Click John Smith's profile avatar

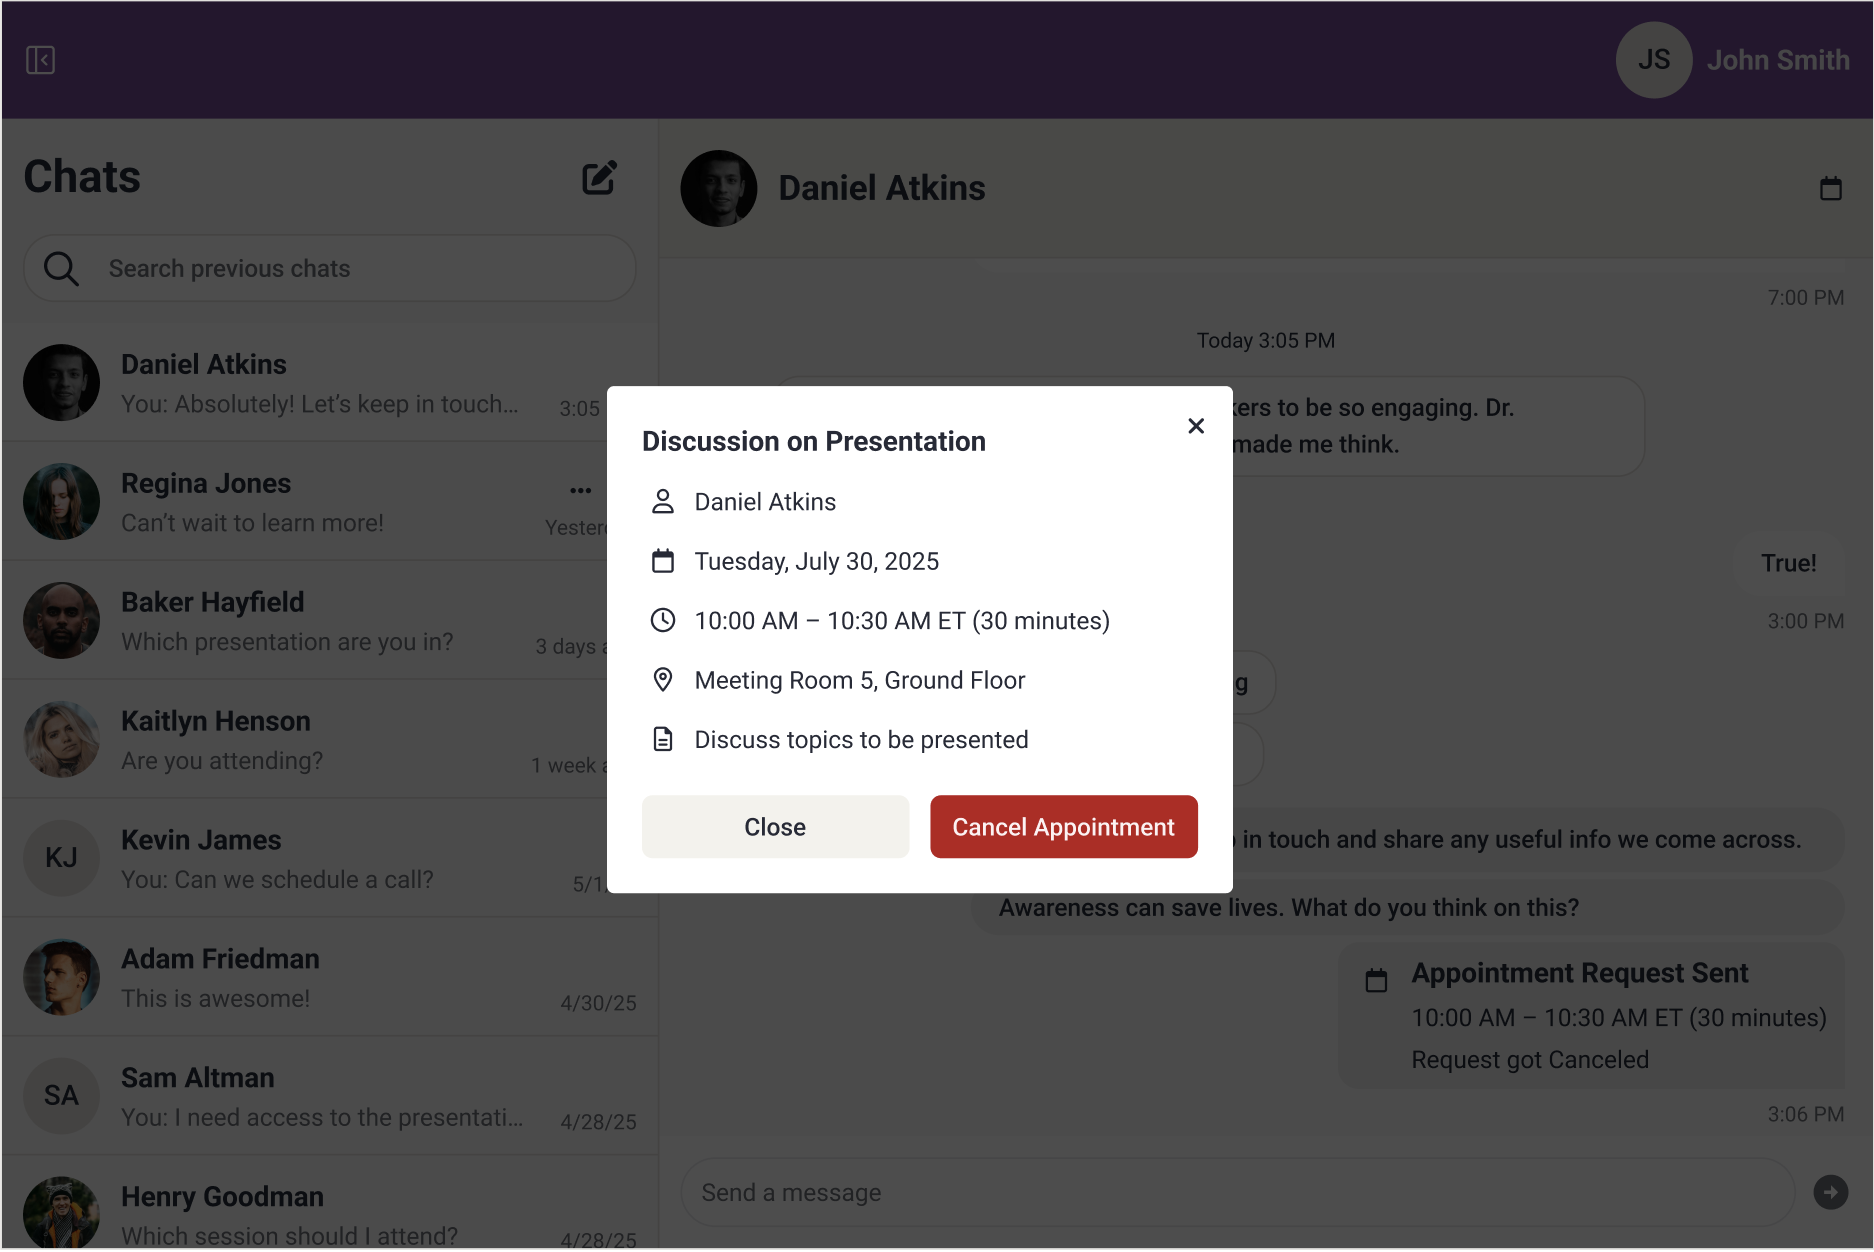point(1653,60)
